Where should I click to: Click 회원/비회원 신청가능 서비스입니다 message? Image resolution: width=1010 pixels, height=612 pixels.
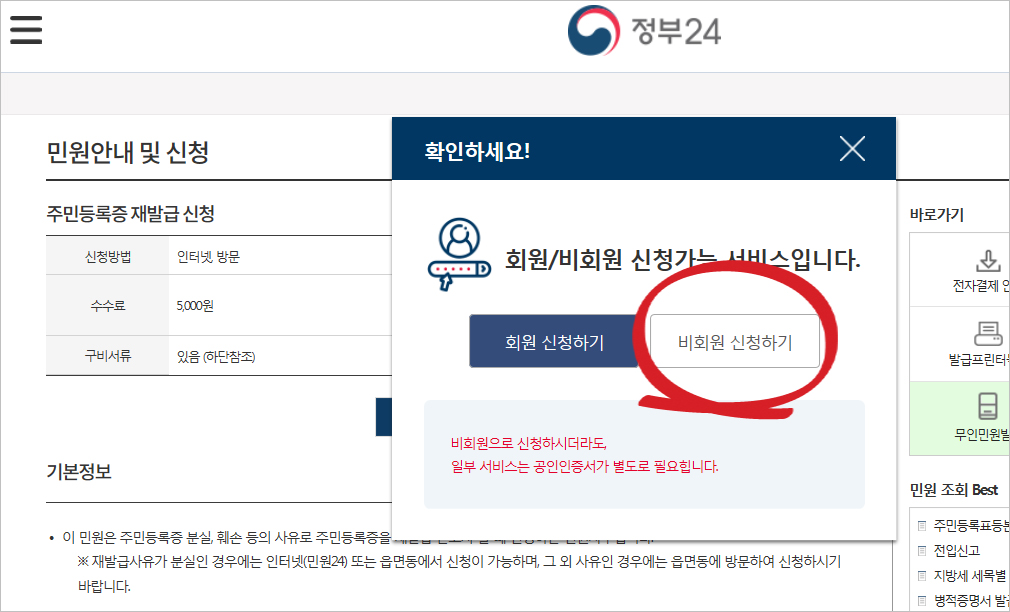(x=682, y=260)
